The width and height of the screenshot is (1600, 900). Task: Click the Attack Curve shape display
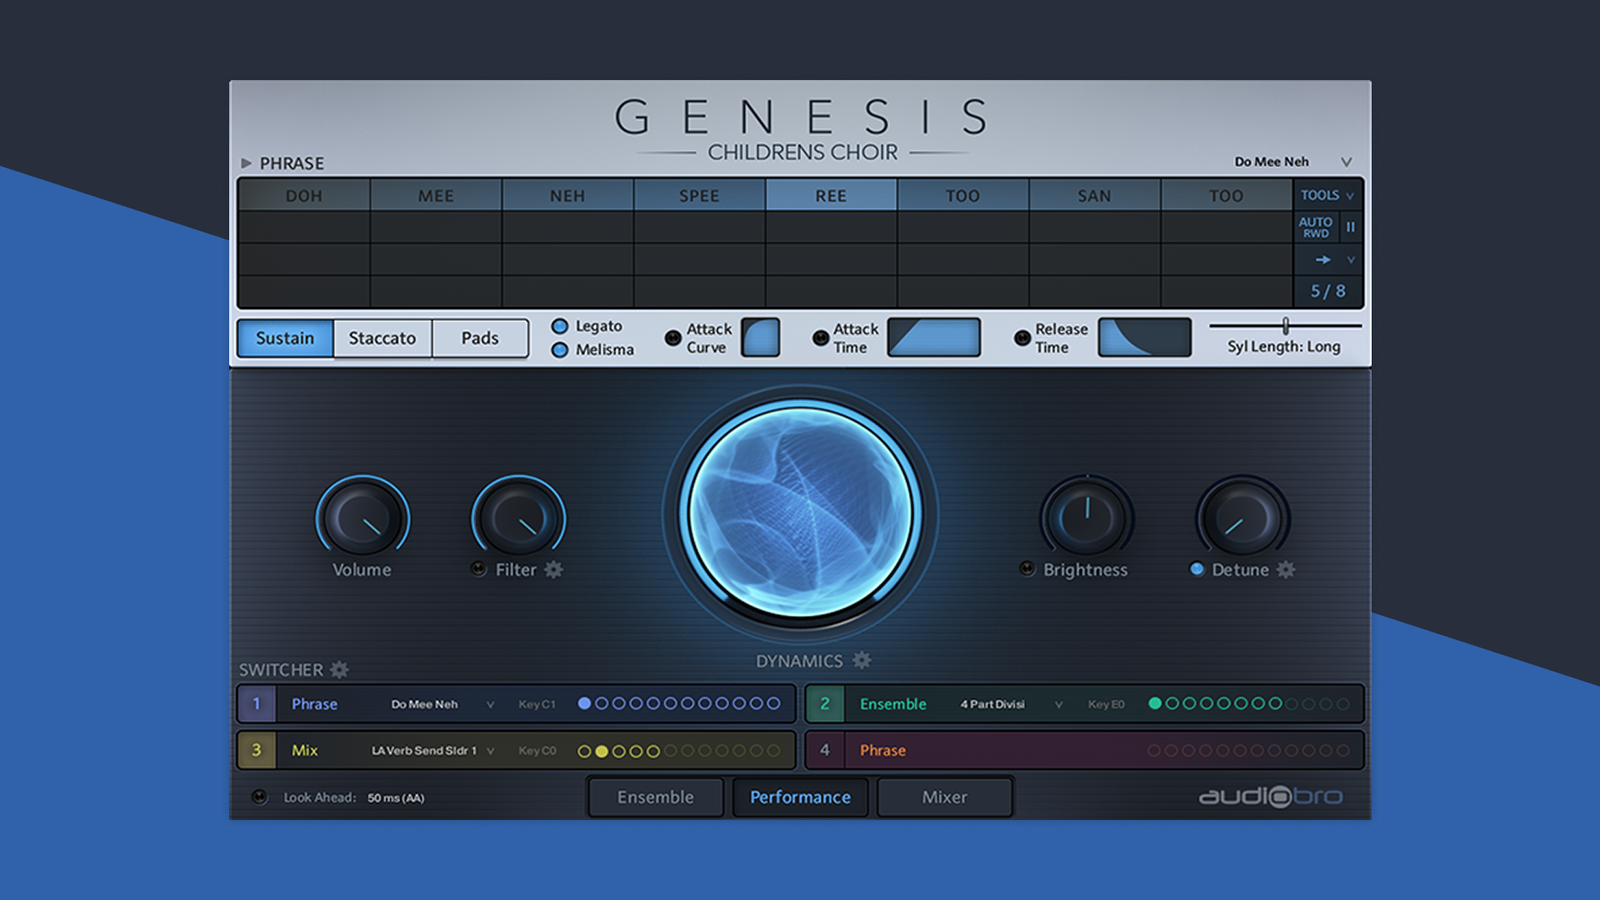760,337
